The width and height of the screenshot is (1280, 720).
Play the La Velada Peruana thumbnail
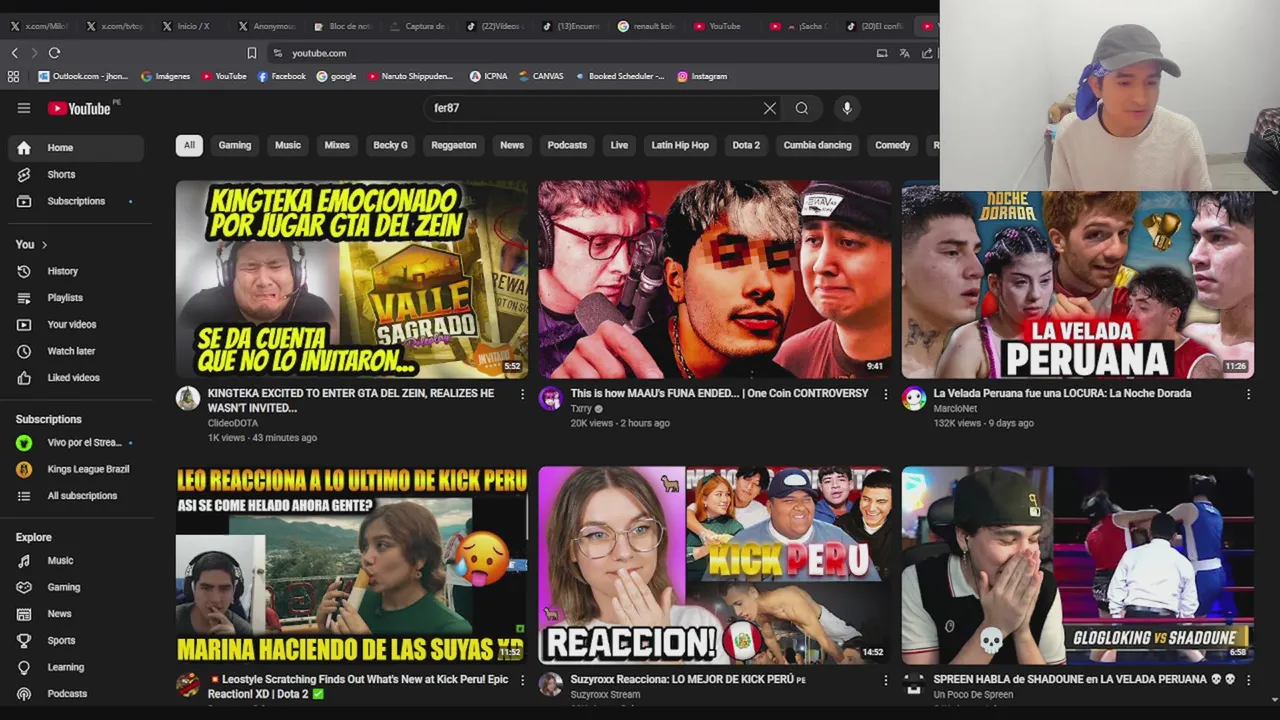point(1078,285)
